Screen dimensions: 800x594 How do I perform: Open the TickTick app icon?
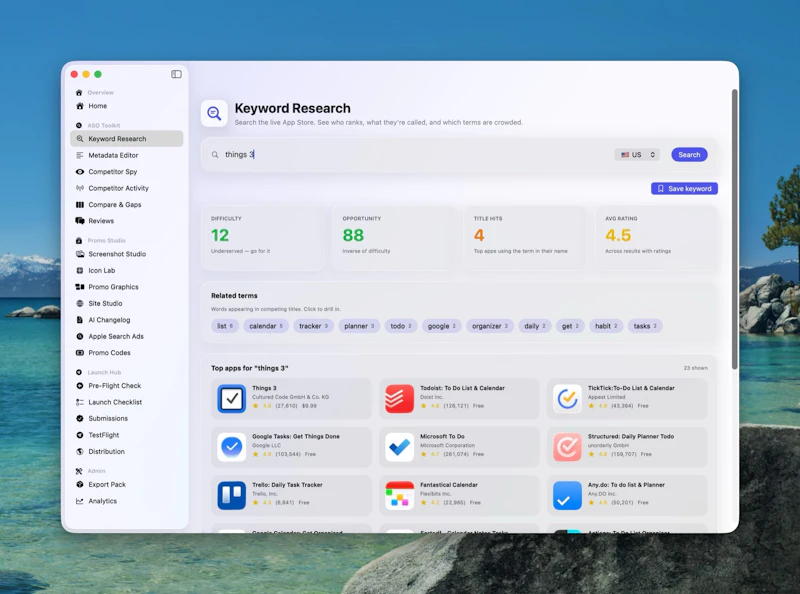567,399
